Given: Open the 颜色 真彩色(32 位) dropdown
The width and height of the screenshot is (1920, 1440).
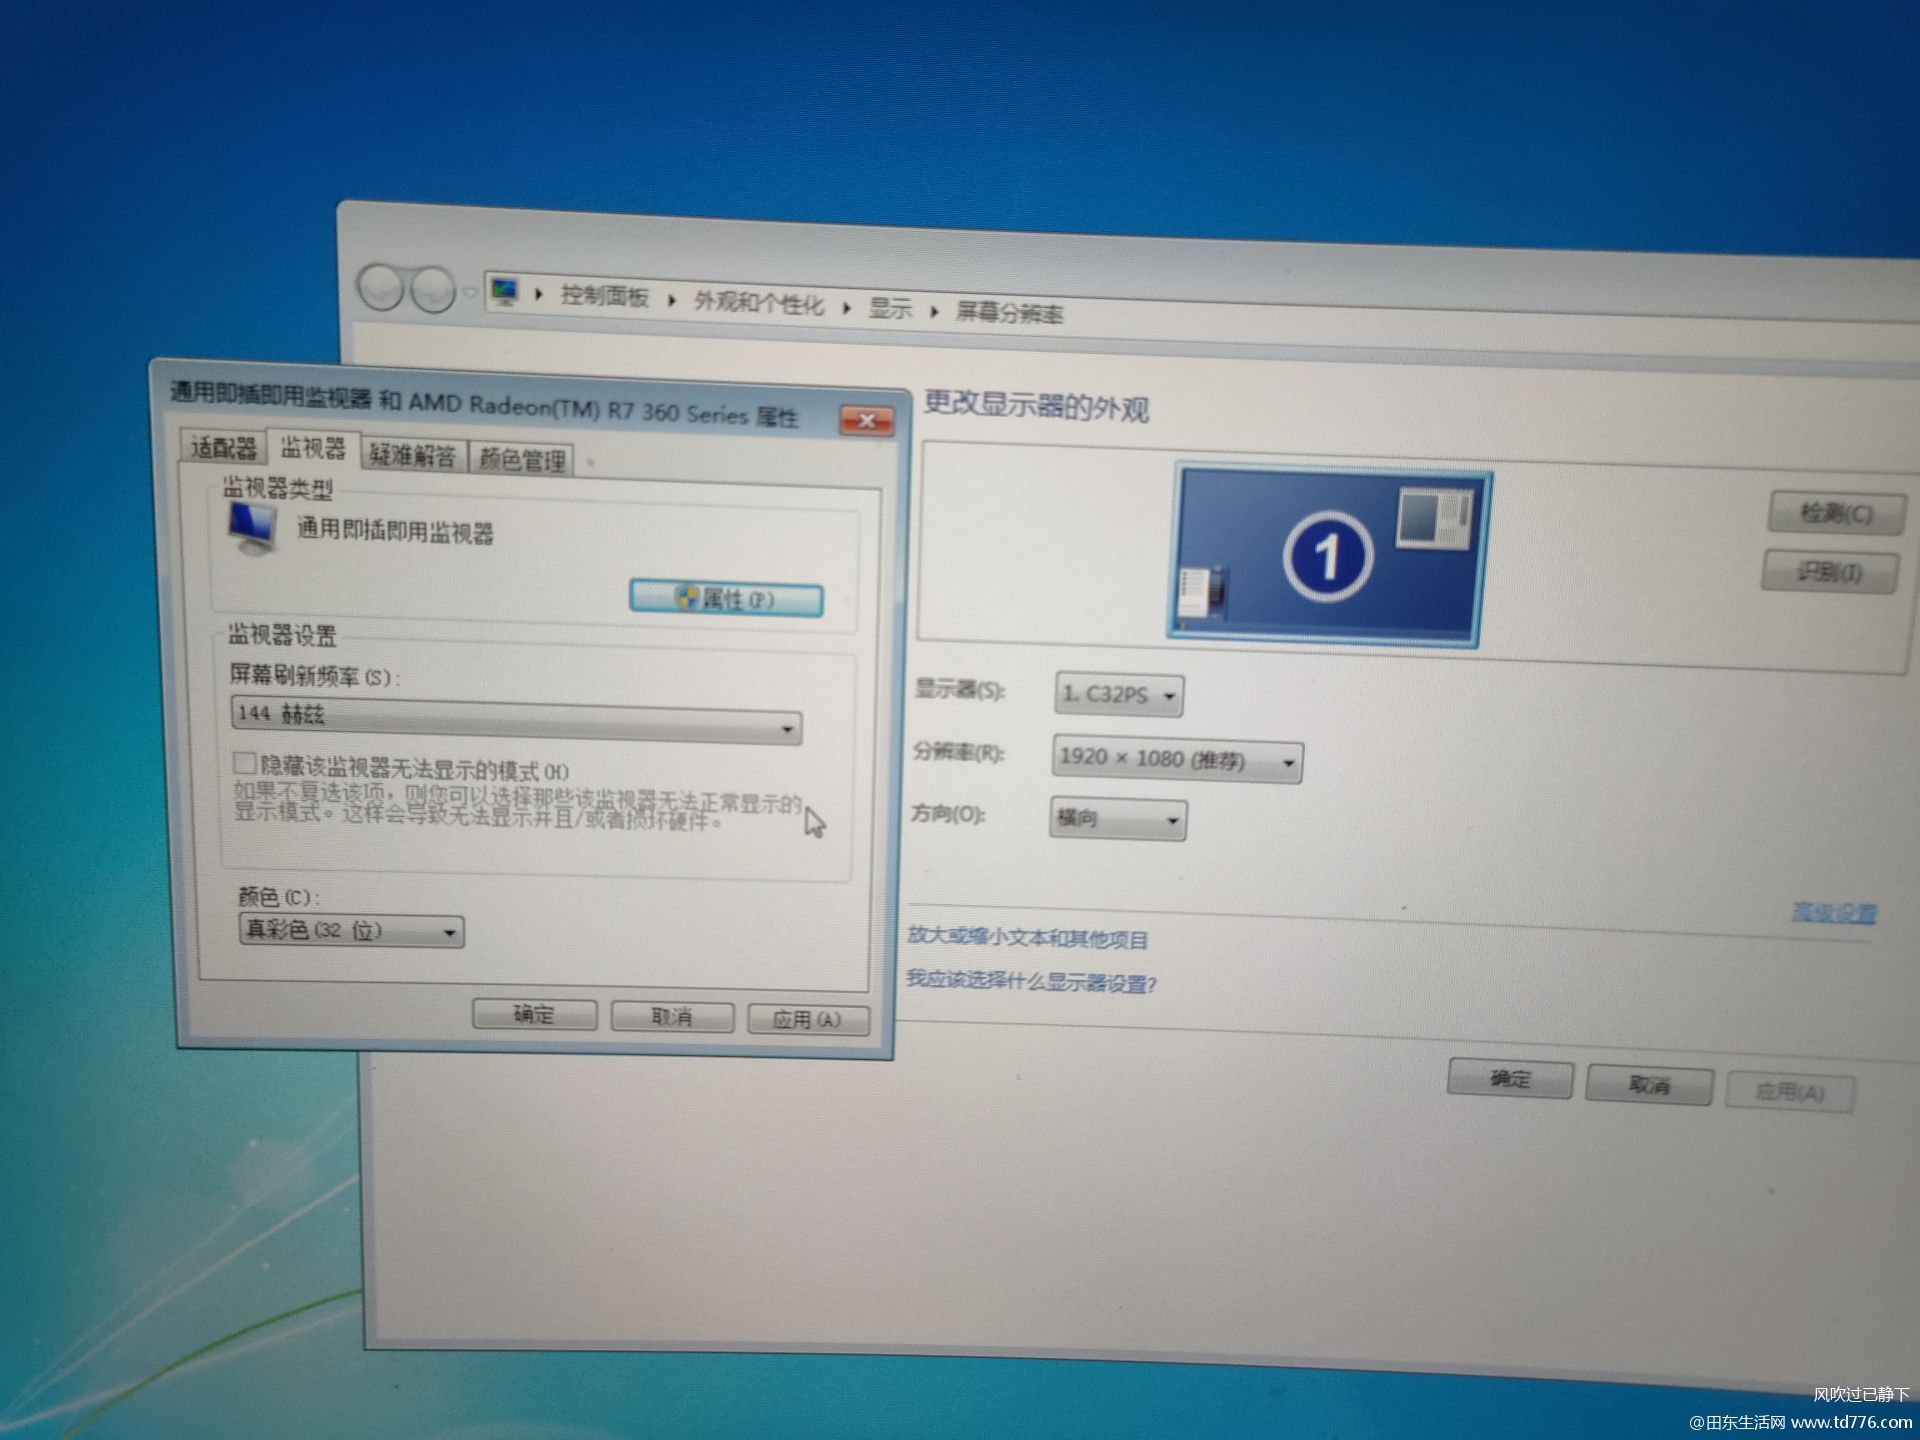Looking at the screenshot, I should (x=351, y=930).
